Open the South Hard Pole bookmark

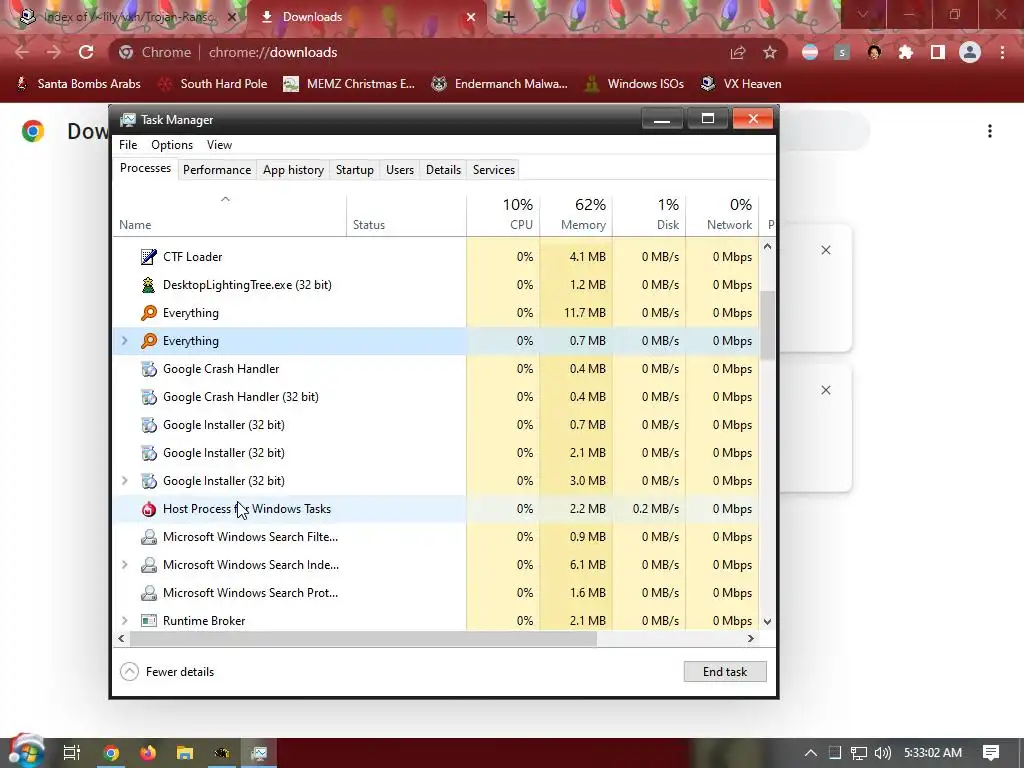coord(213,84)
